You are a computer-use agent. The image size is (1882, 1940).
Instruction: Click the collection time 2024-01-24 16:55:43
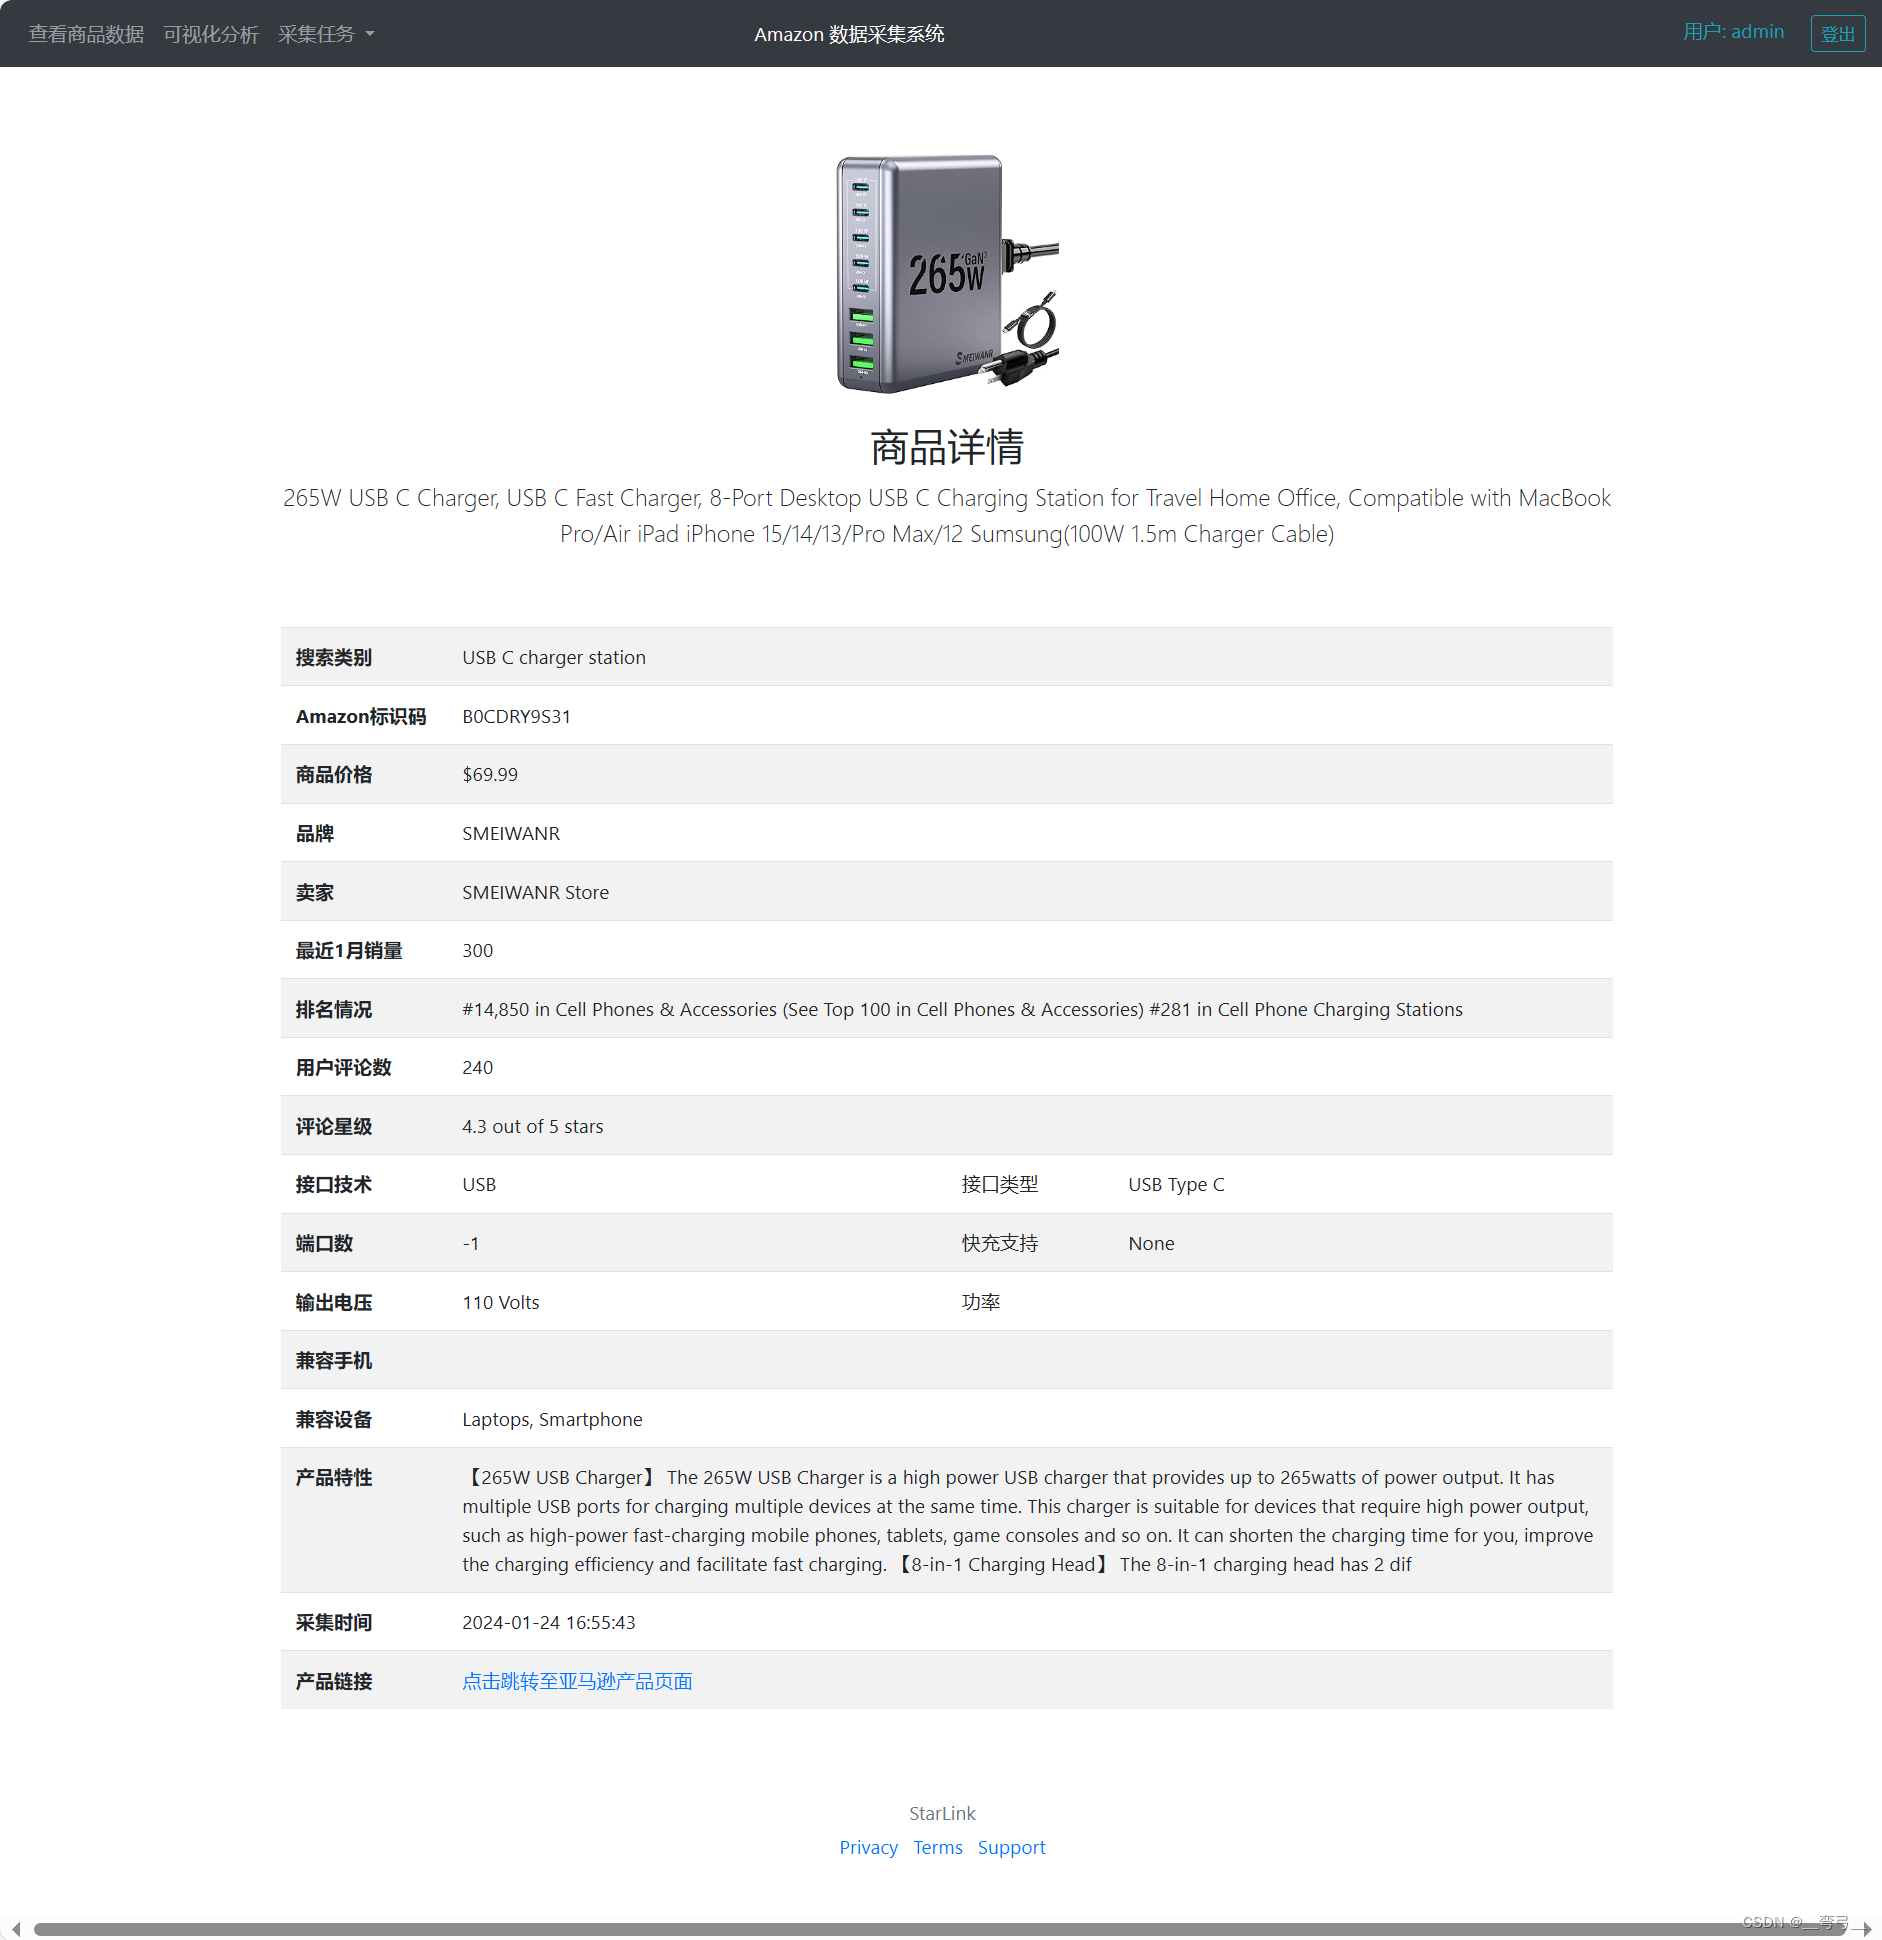[548, 1622]
